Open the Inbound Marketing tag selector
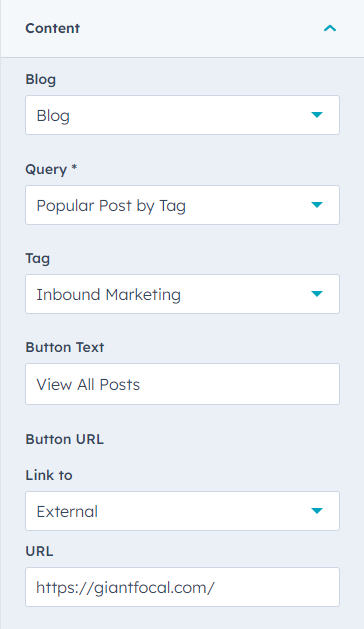This screenshot has height=629, width=364. click(x=183, y=294)
